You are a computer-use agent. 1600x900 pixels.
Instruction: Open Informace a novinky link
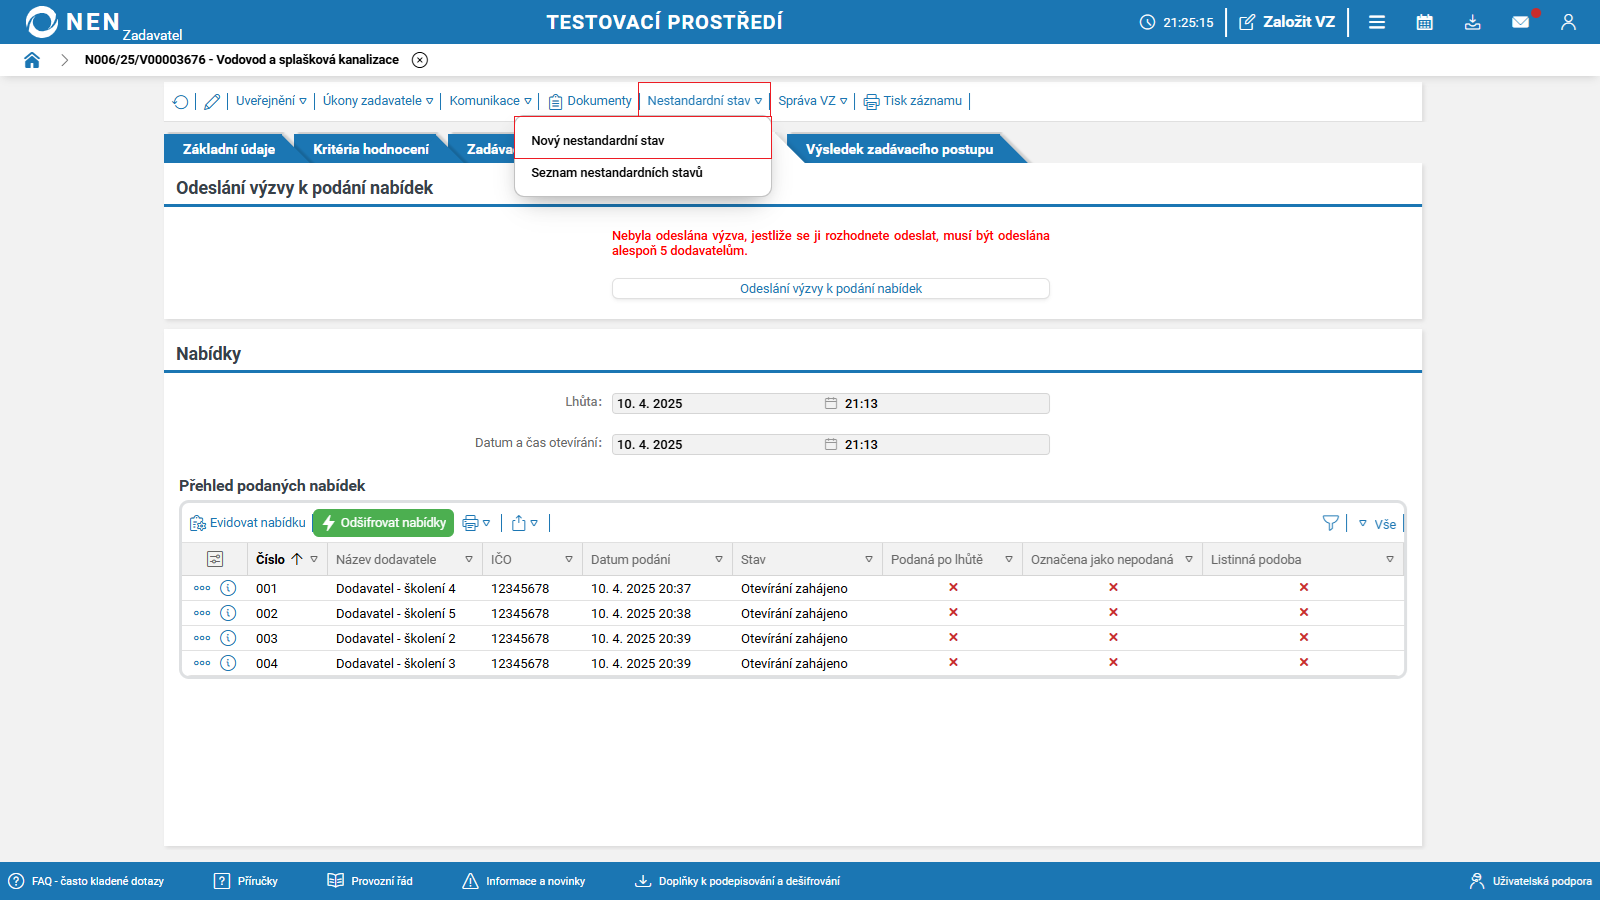(x=524, y=881)
